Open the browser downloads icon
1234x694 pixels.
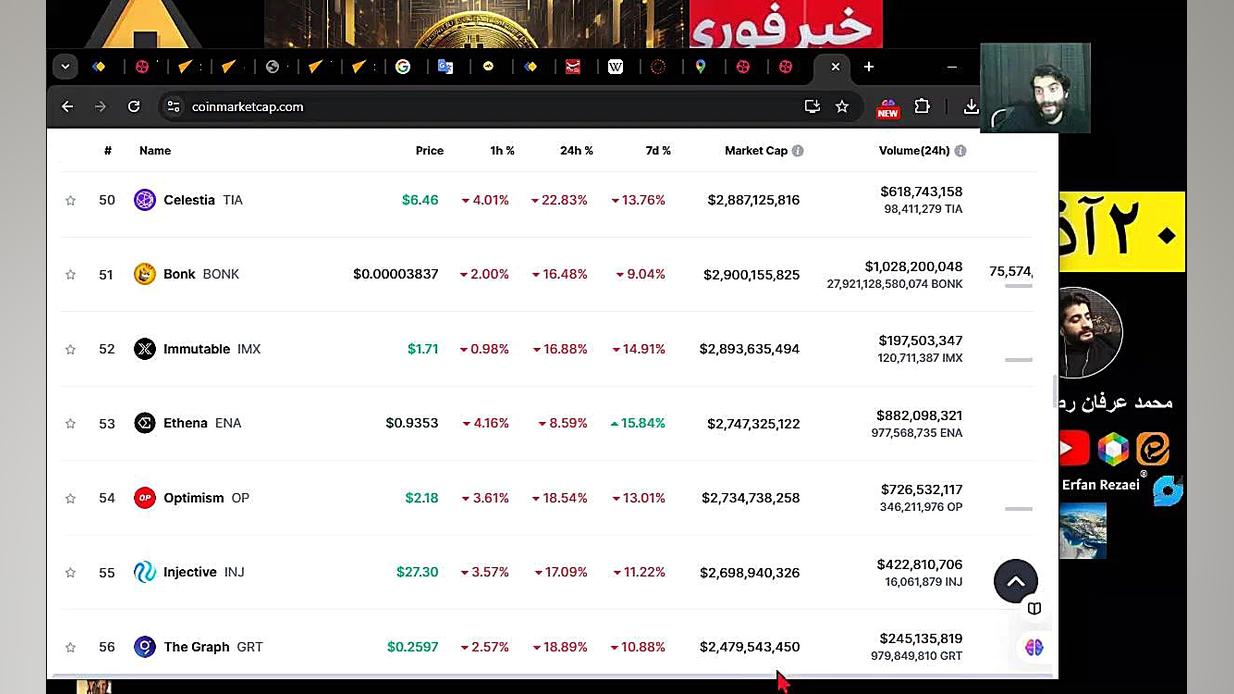click(970, 107)
